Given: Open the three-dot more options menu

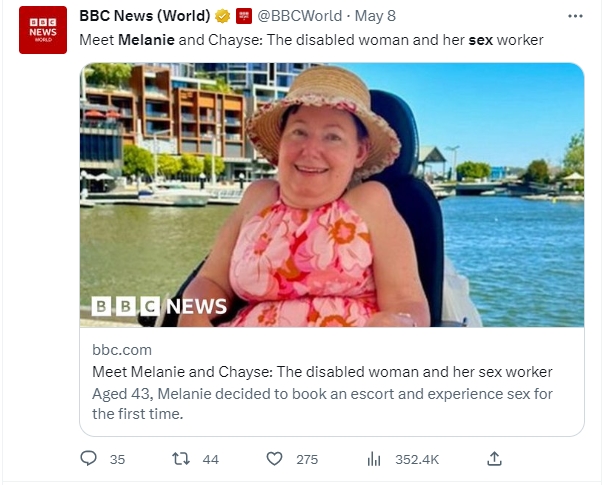Looking at the screenshot, I should (574, 17).
